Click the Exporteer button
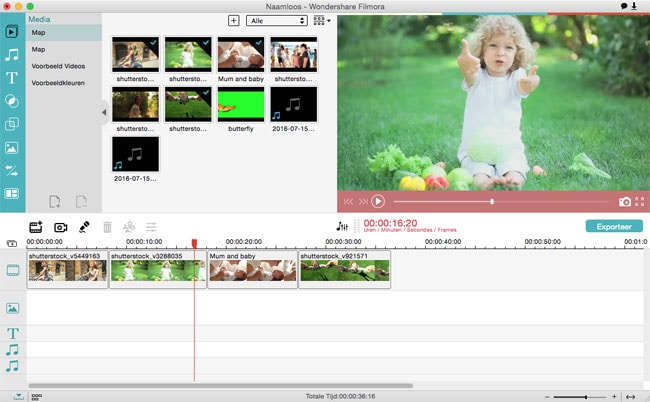650x402 pixels. tap(614, 226)
